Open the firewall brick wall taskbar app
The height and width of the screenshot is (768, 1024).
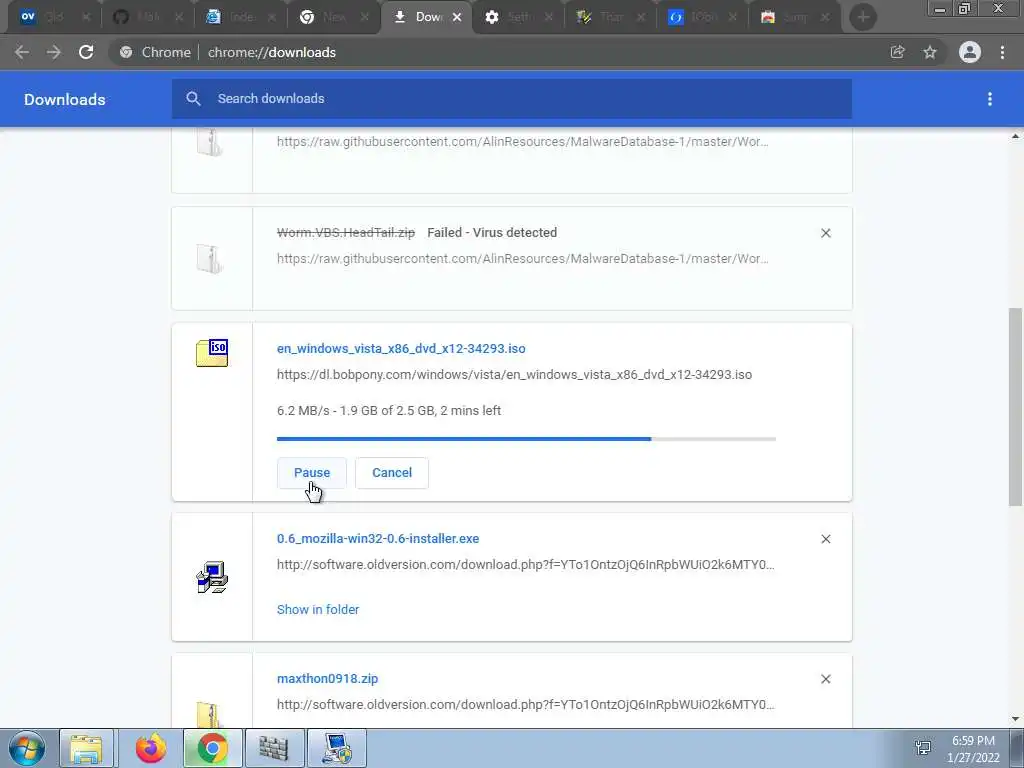pyautogui.click(x=274, y=748)
